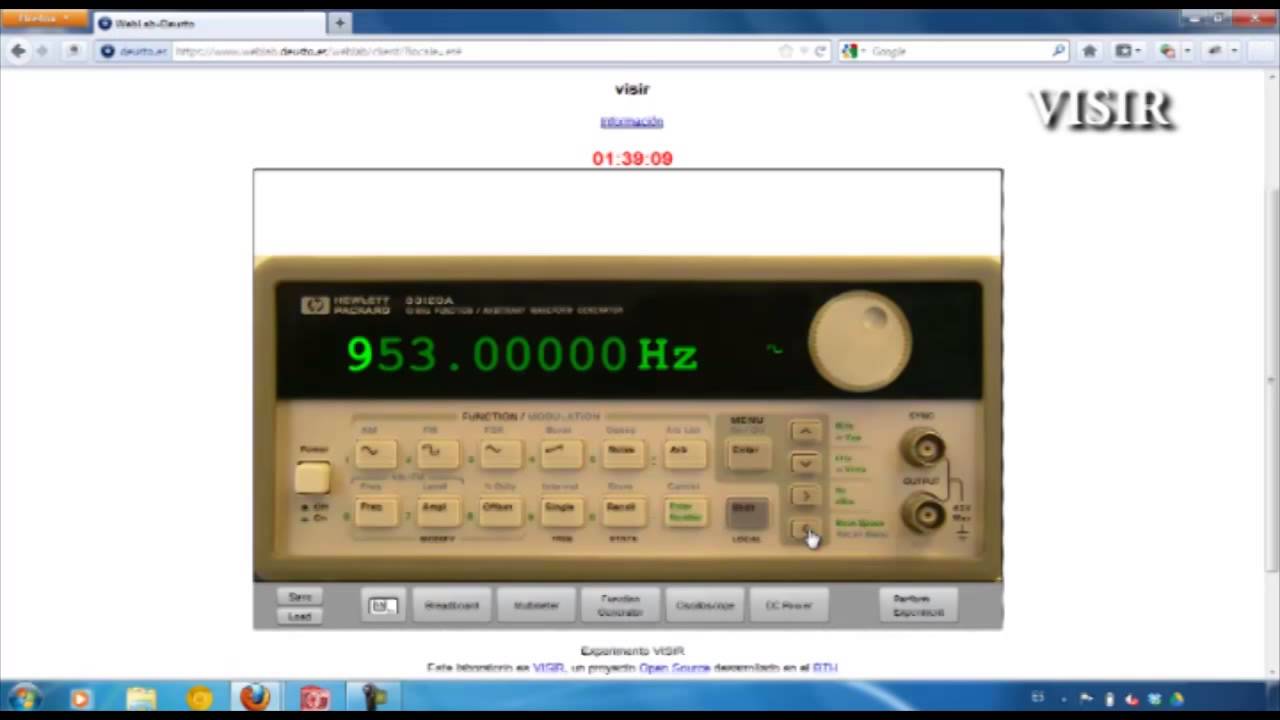
Task: Switch to the Function Generator view
Action: pos(620,606)
